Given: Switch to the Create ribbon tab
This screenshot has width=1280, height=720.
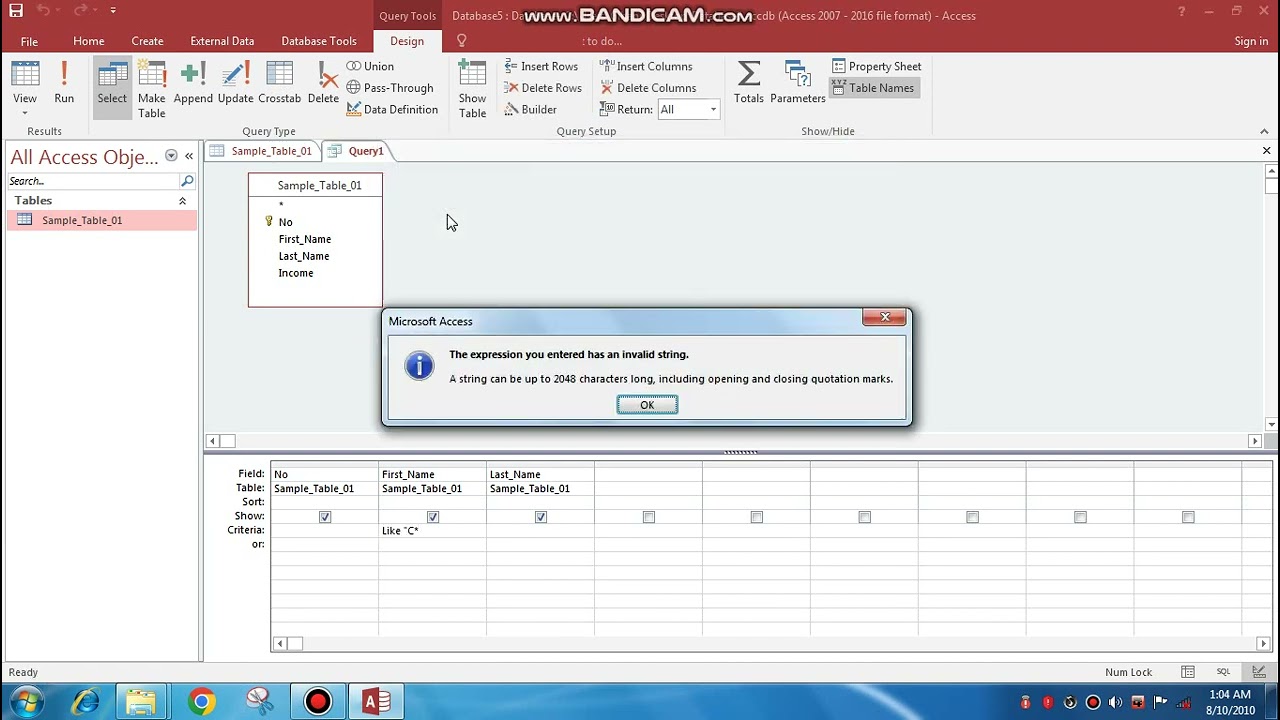Looking at the screenshot, I should point(147,41).
